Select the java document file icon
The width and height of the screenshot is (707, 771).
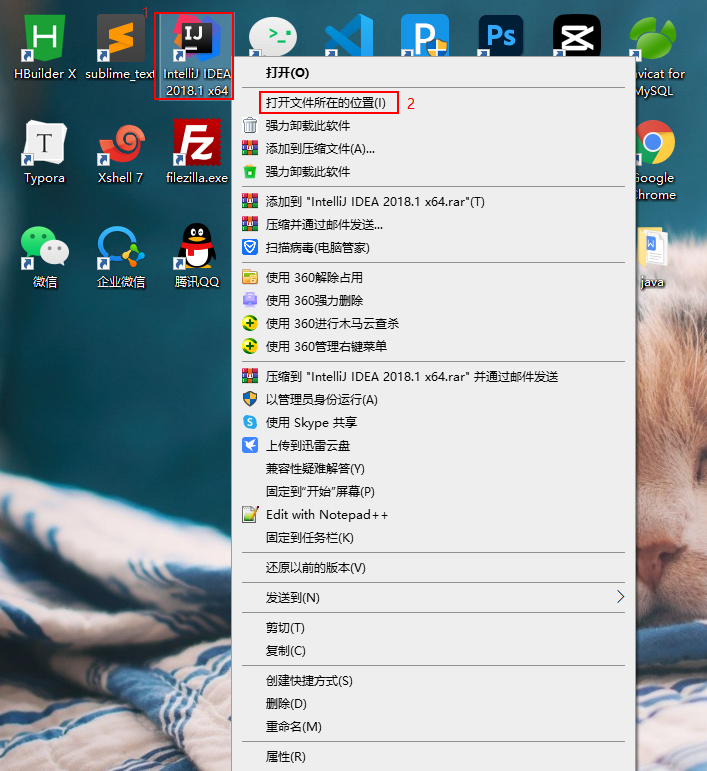click(652, 258)
